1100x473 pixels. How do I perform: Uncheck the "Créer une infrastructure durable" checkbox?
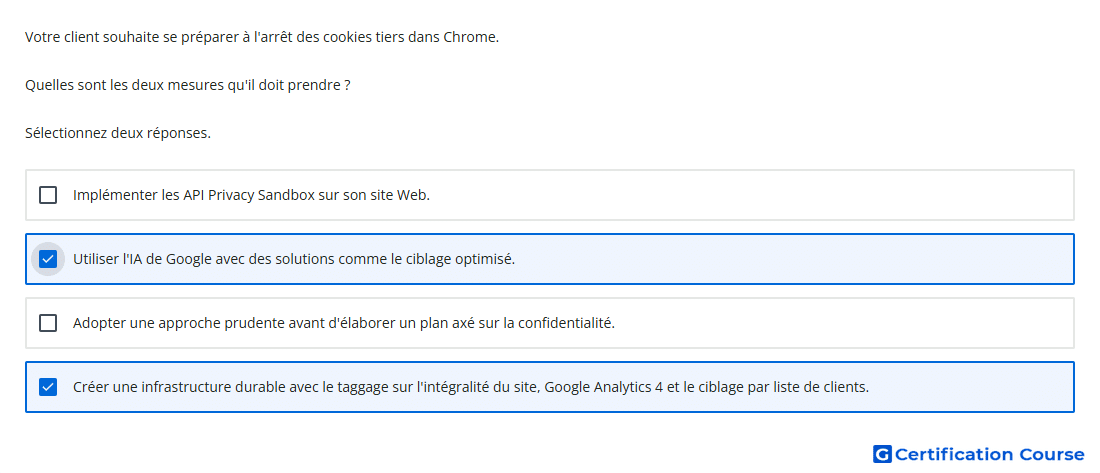coord(48,387)
